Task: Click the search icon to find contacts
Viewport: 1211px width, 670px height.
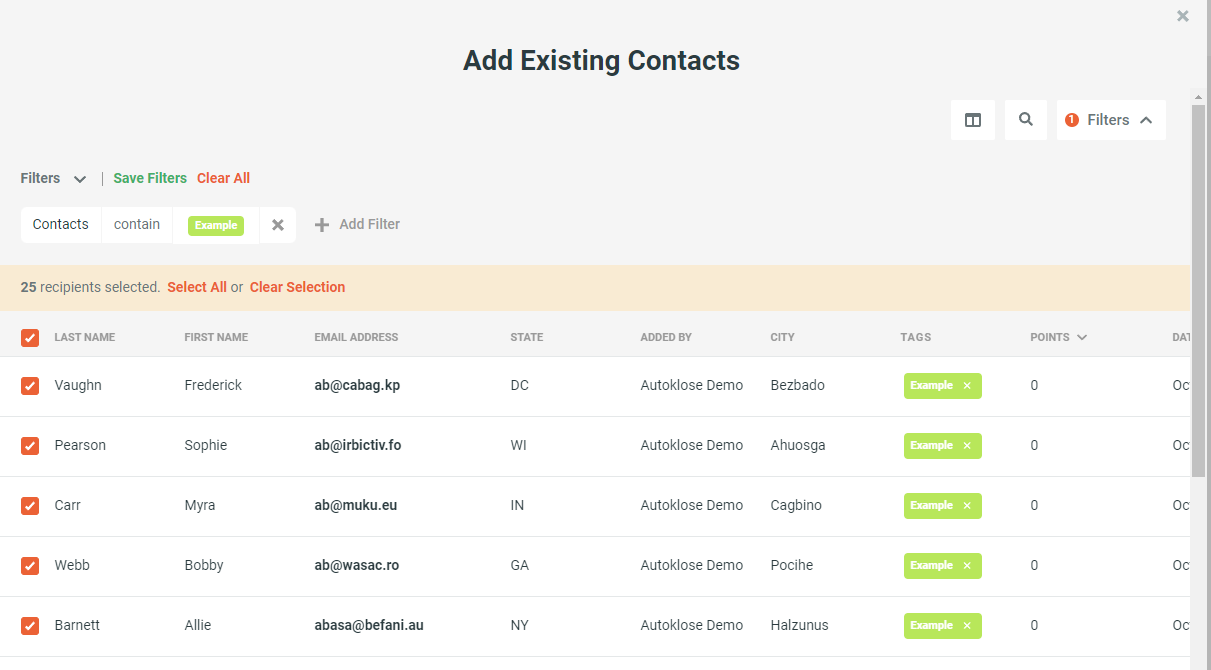Action: (1025, 119)
